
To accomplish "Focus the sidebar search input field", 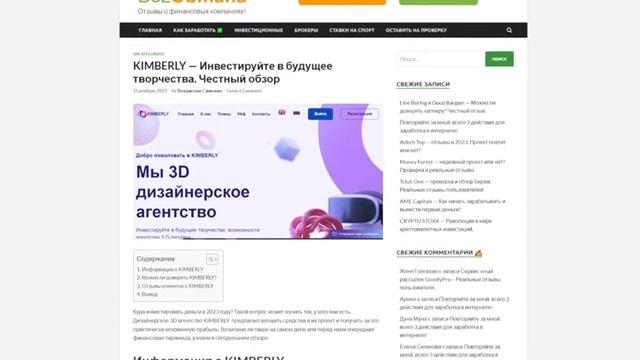I will pos(441,59).
